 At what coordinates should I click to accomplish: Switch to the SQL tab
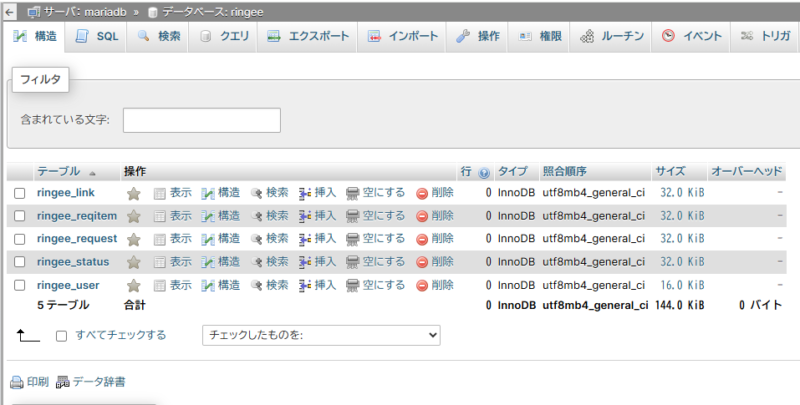98,36
